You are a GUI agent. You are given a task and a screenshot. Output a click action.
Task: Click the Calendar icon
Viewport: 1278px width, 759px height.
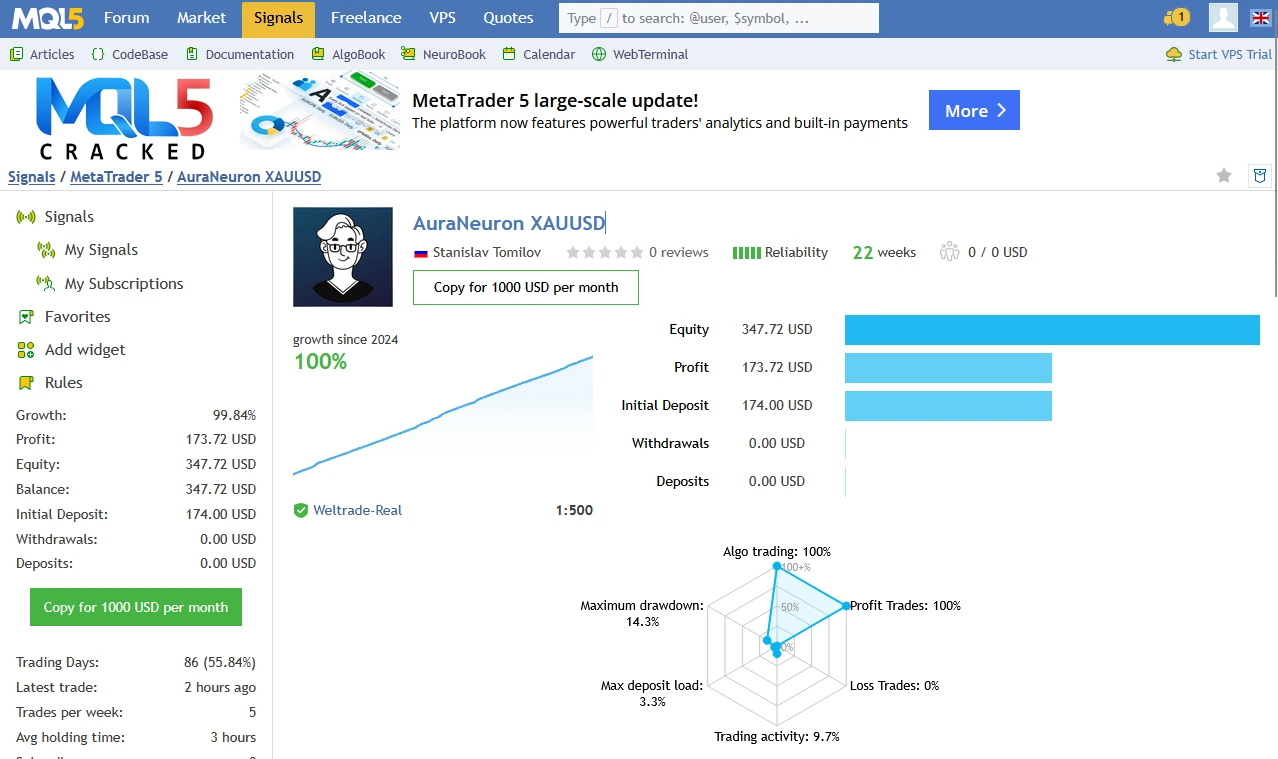click(x=509, y=54)
